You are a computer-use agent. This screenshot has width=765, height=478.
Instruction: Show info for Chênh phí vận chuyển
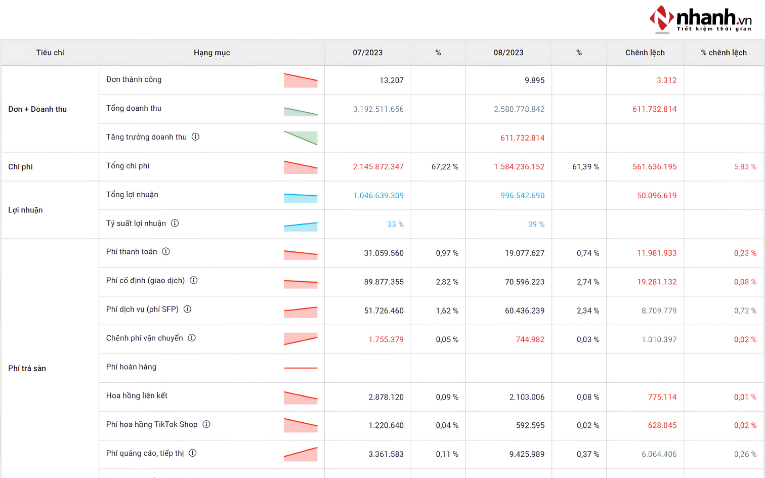192,338
